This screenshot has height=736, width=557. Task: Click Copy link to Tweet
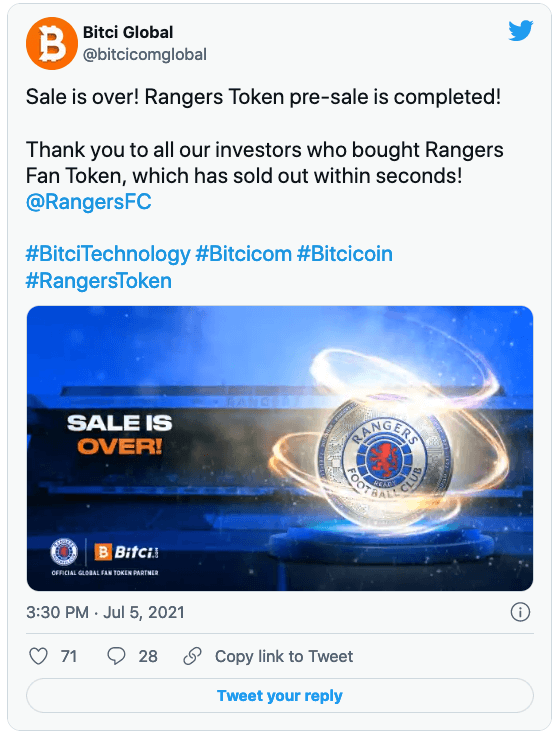(x=284, y=656)
